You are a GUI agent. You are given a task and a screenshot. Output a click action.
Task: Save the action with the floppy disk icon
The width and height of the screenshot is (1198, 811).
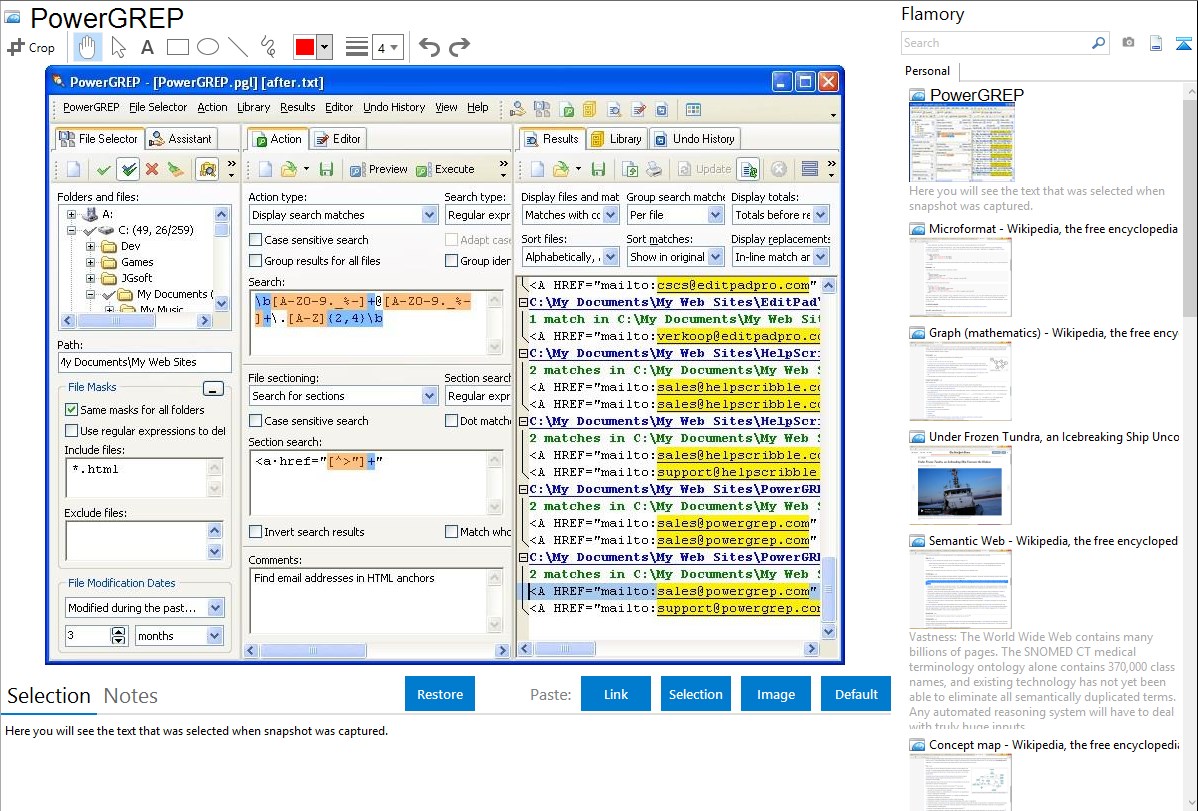point(326,169)
